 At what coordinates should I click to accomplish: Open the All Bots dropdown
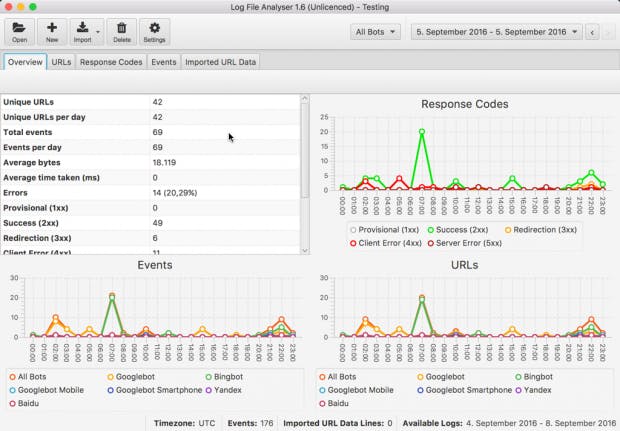pos(375,32)
